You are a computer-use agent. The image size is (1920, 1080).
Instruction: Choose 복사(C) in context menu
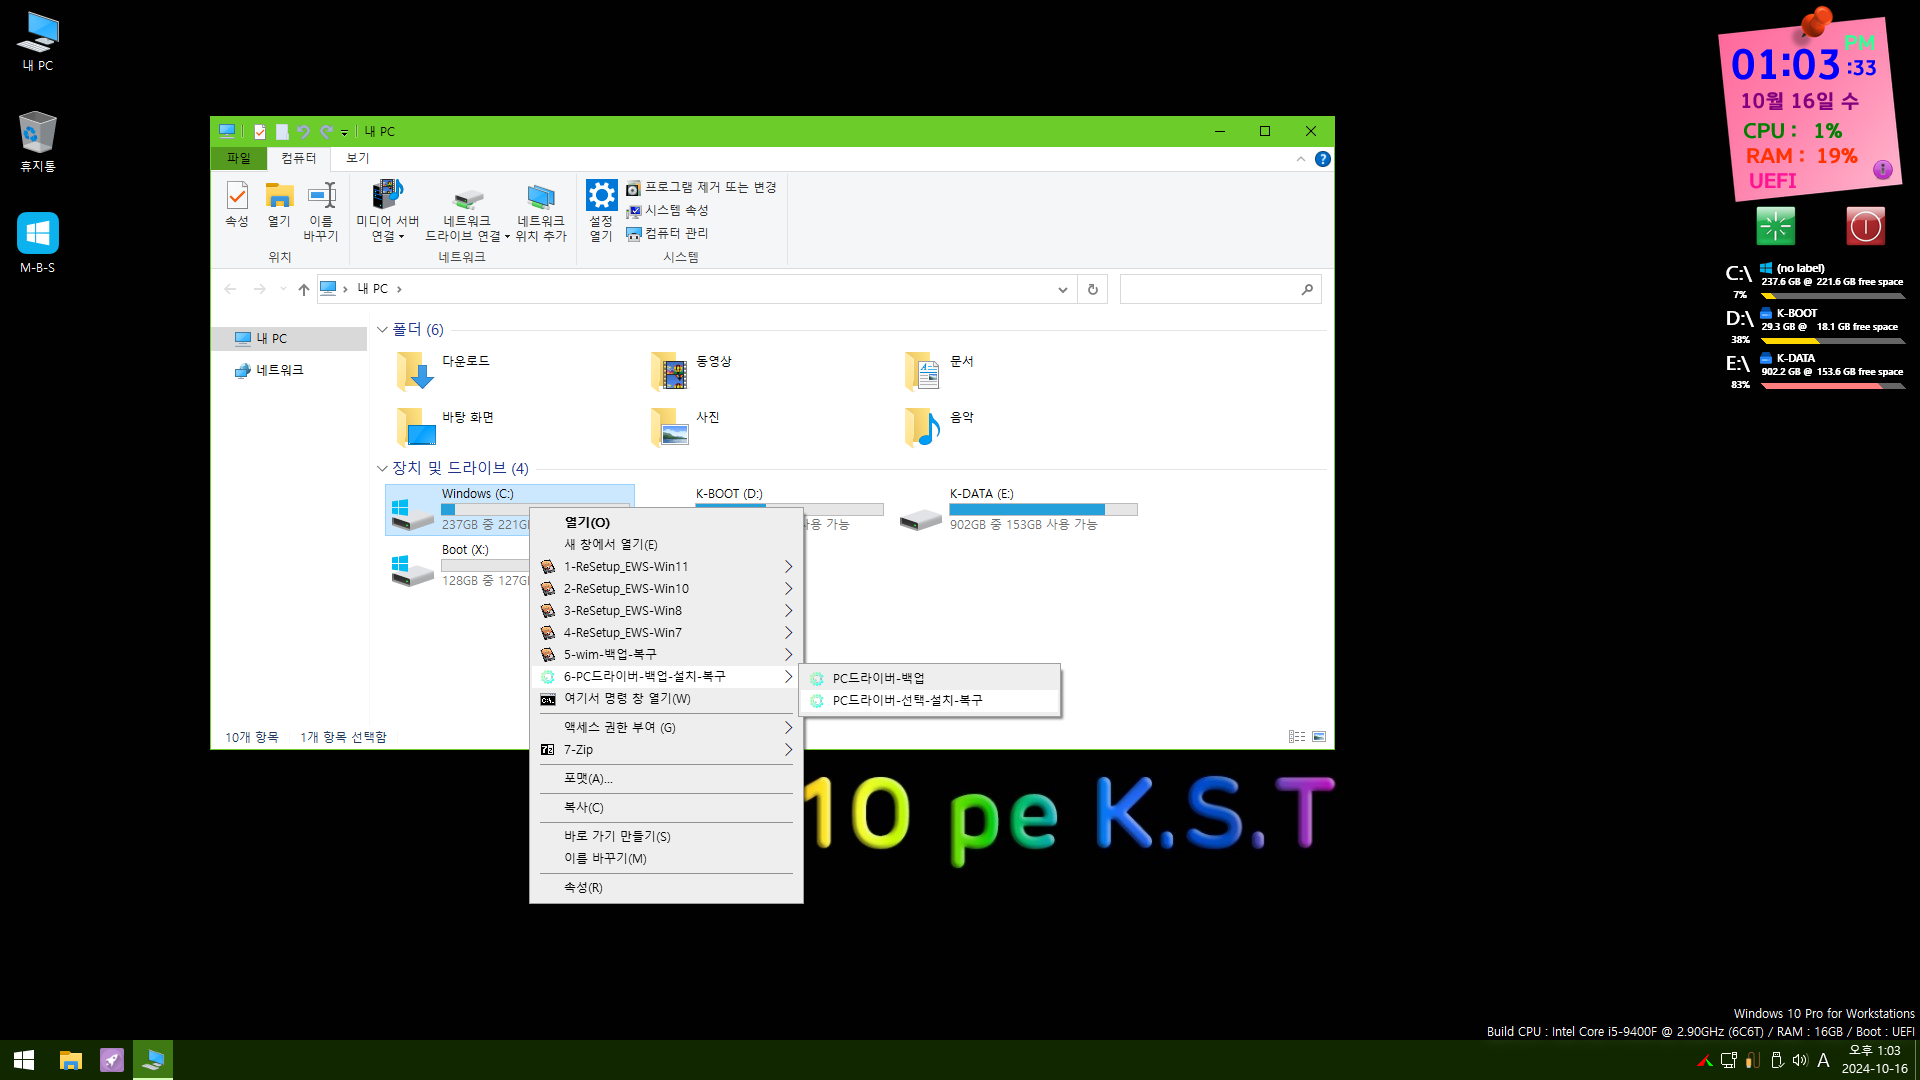coord(666,808)
